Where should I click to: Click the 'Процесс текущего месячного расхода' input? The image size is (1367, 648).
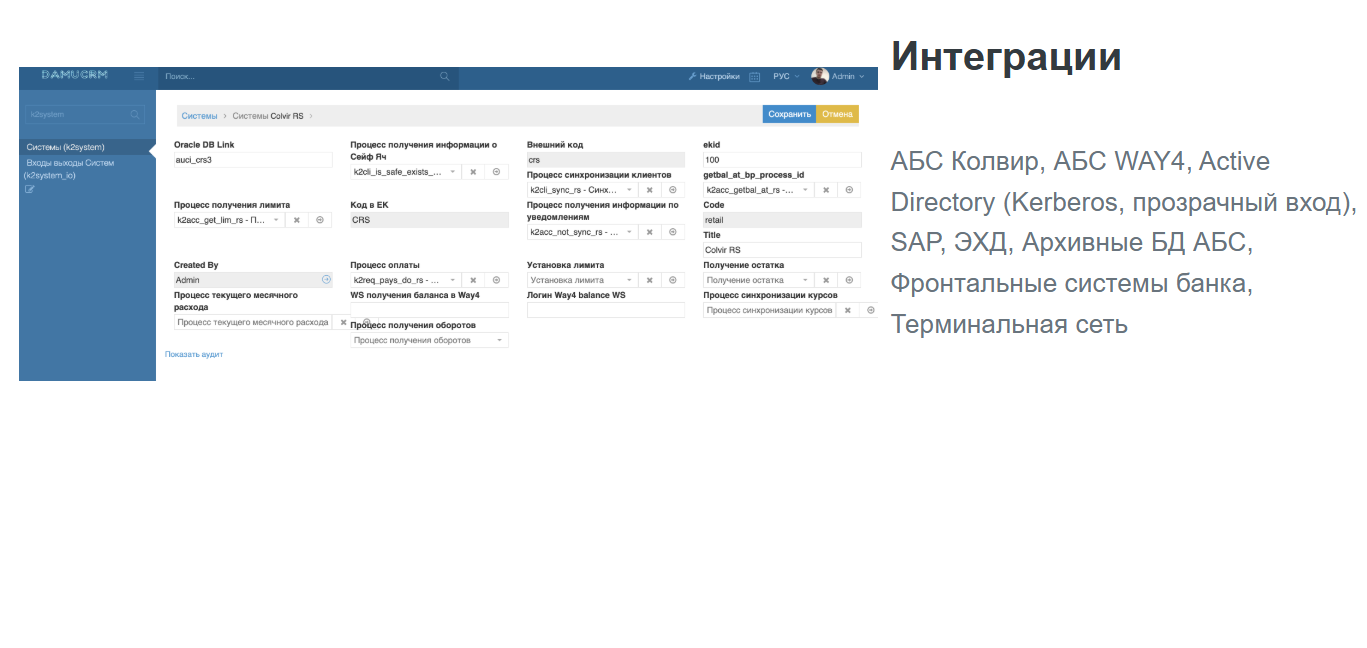point(253,323)
